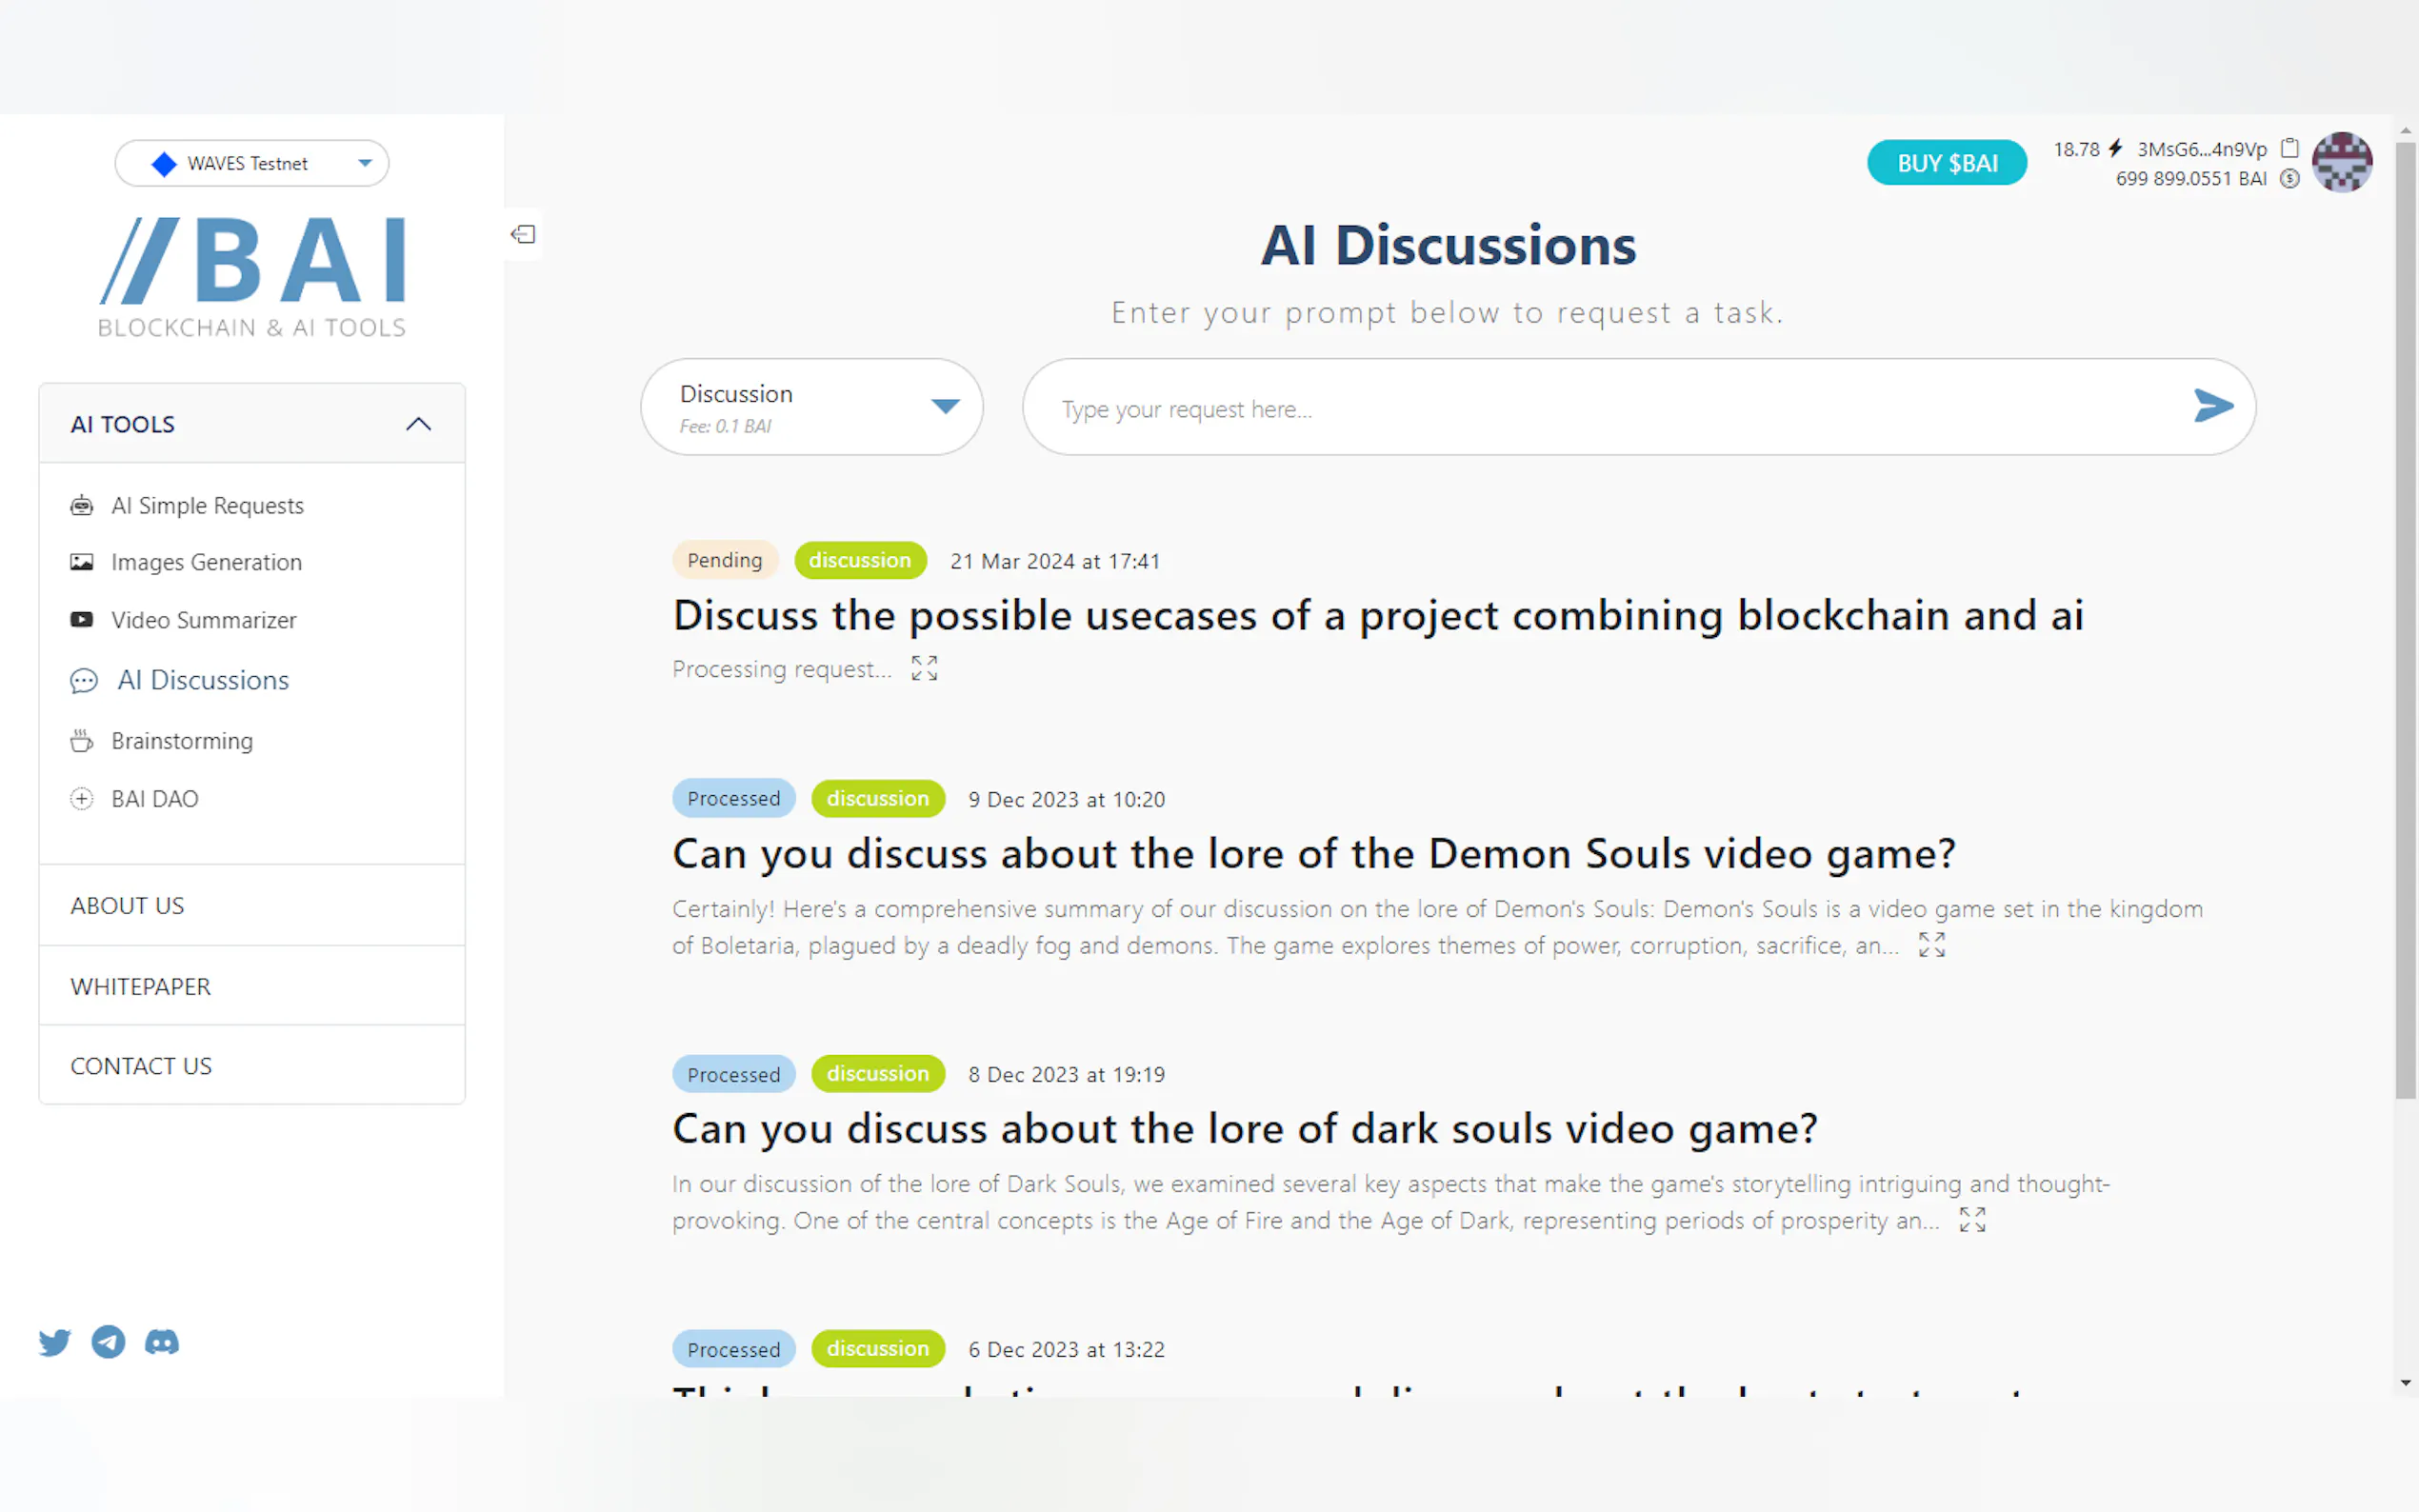This screenshot has width=2419, height=1512.
Task: Click the user avatar picture
Action: point(2342,162)
